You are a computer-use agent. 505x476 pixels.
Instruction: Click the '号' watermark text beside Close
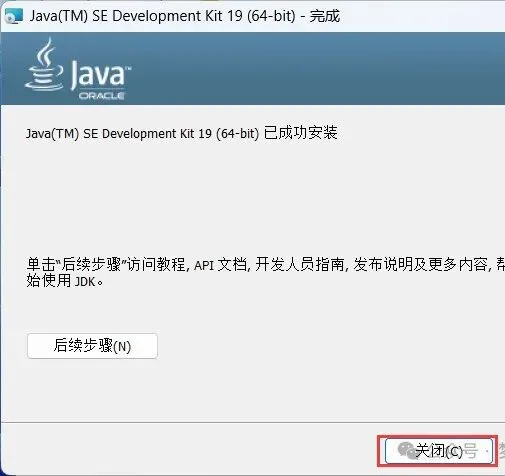(x=470, y=451)
